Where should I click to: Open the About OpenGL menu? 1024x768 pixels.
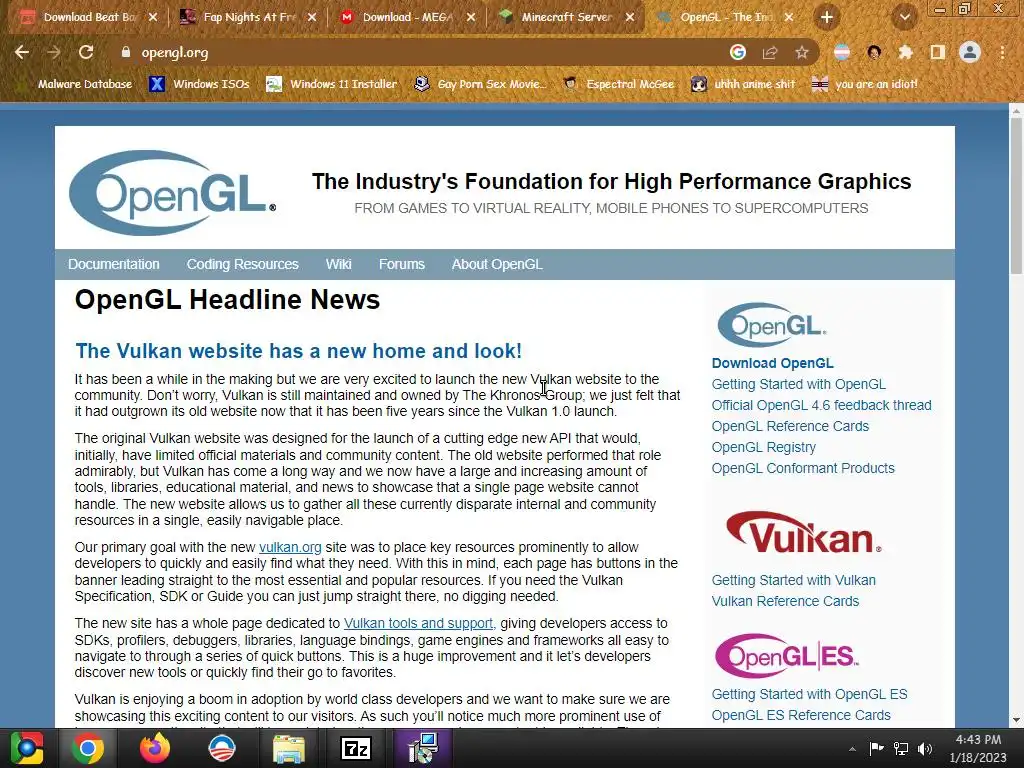pyautogui.click(x=497, y=264)
